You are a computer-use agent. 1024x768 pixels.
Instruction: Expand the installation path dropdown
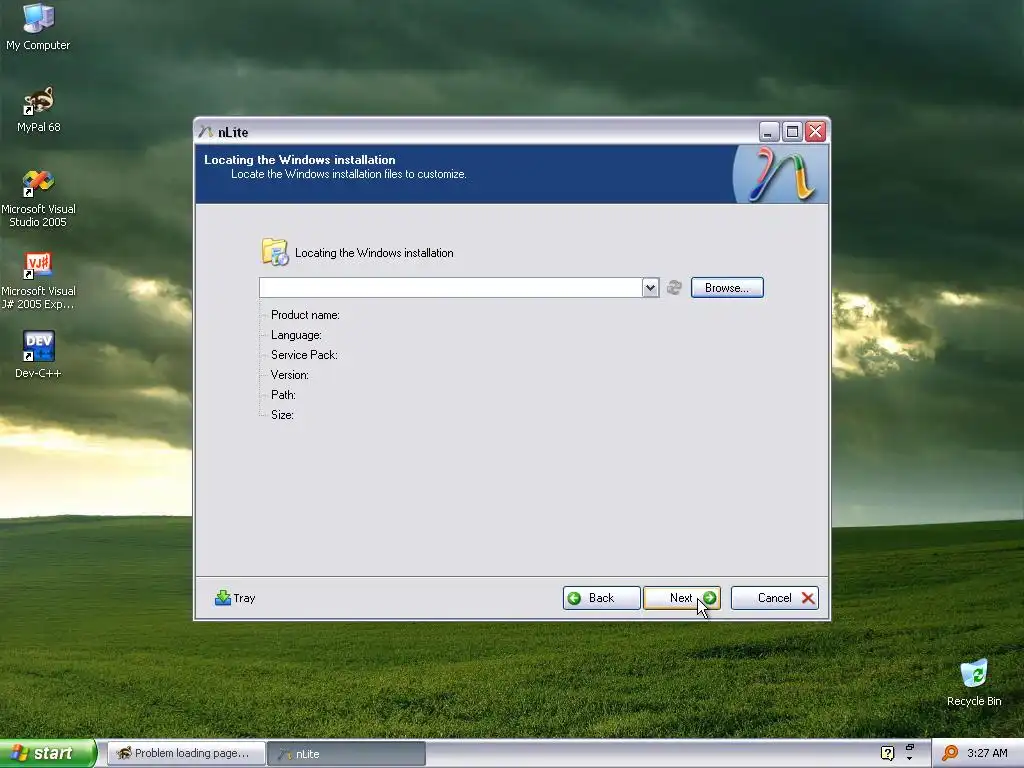point(650,287)
